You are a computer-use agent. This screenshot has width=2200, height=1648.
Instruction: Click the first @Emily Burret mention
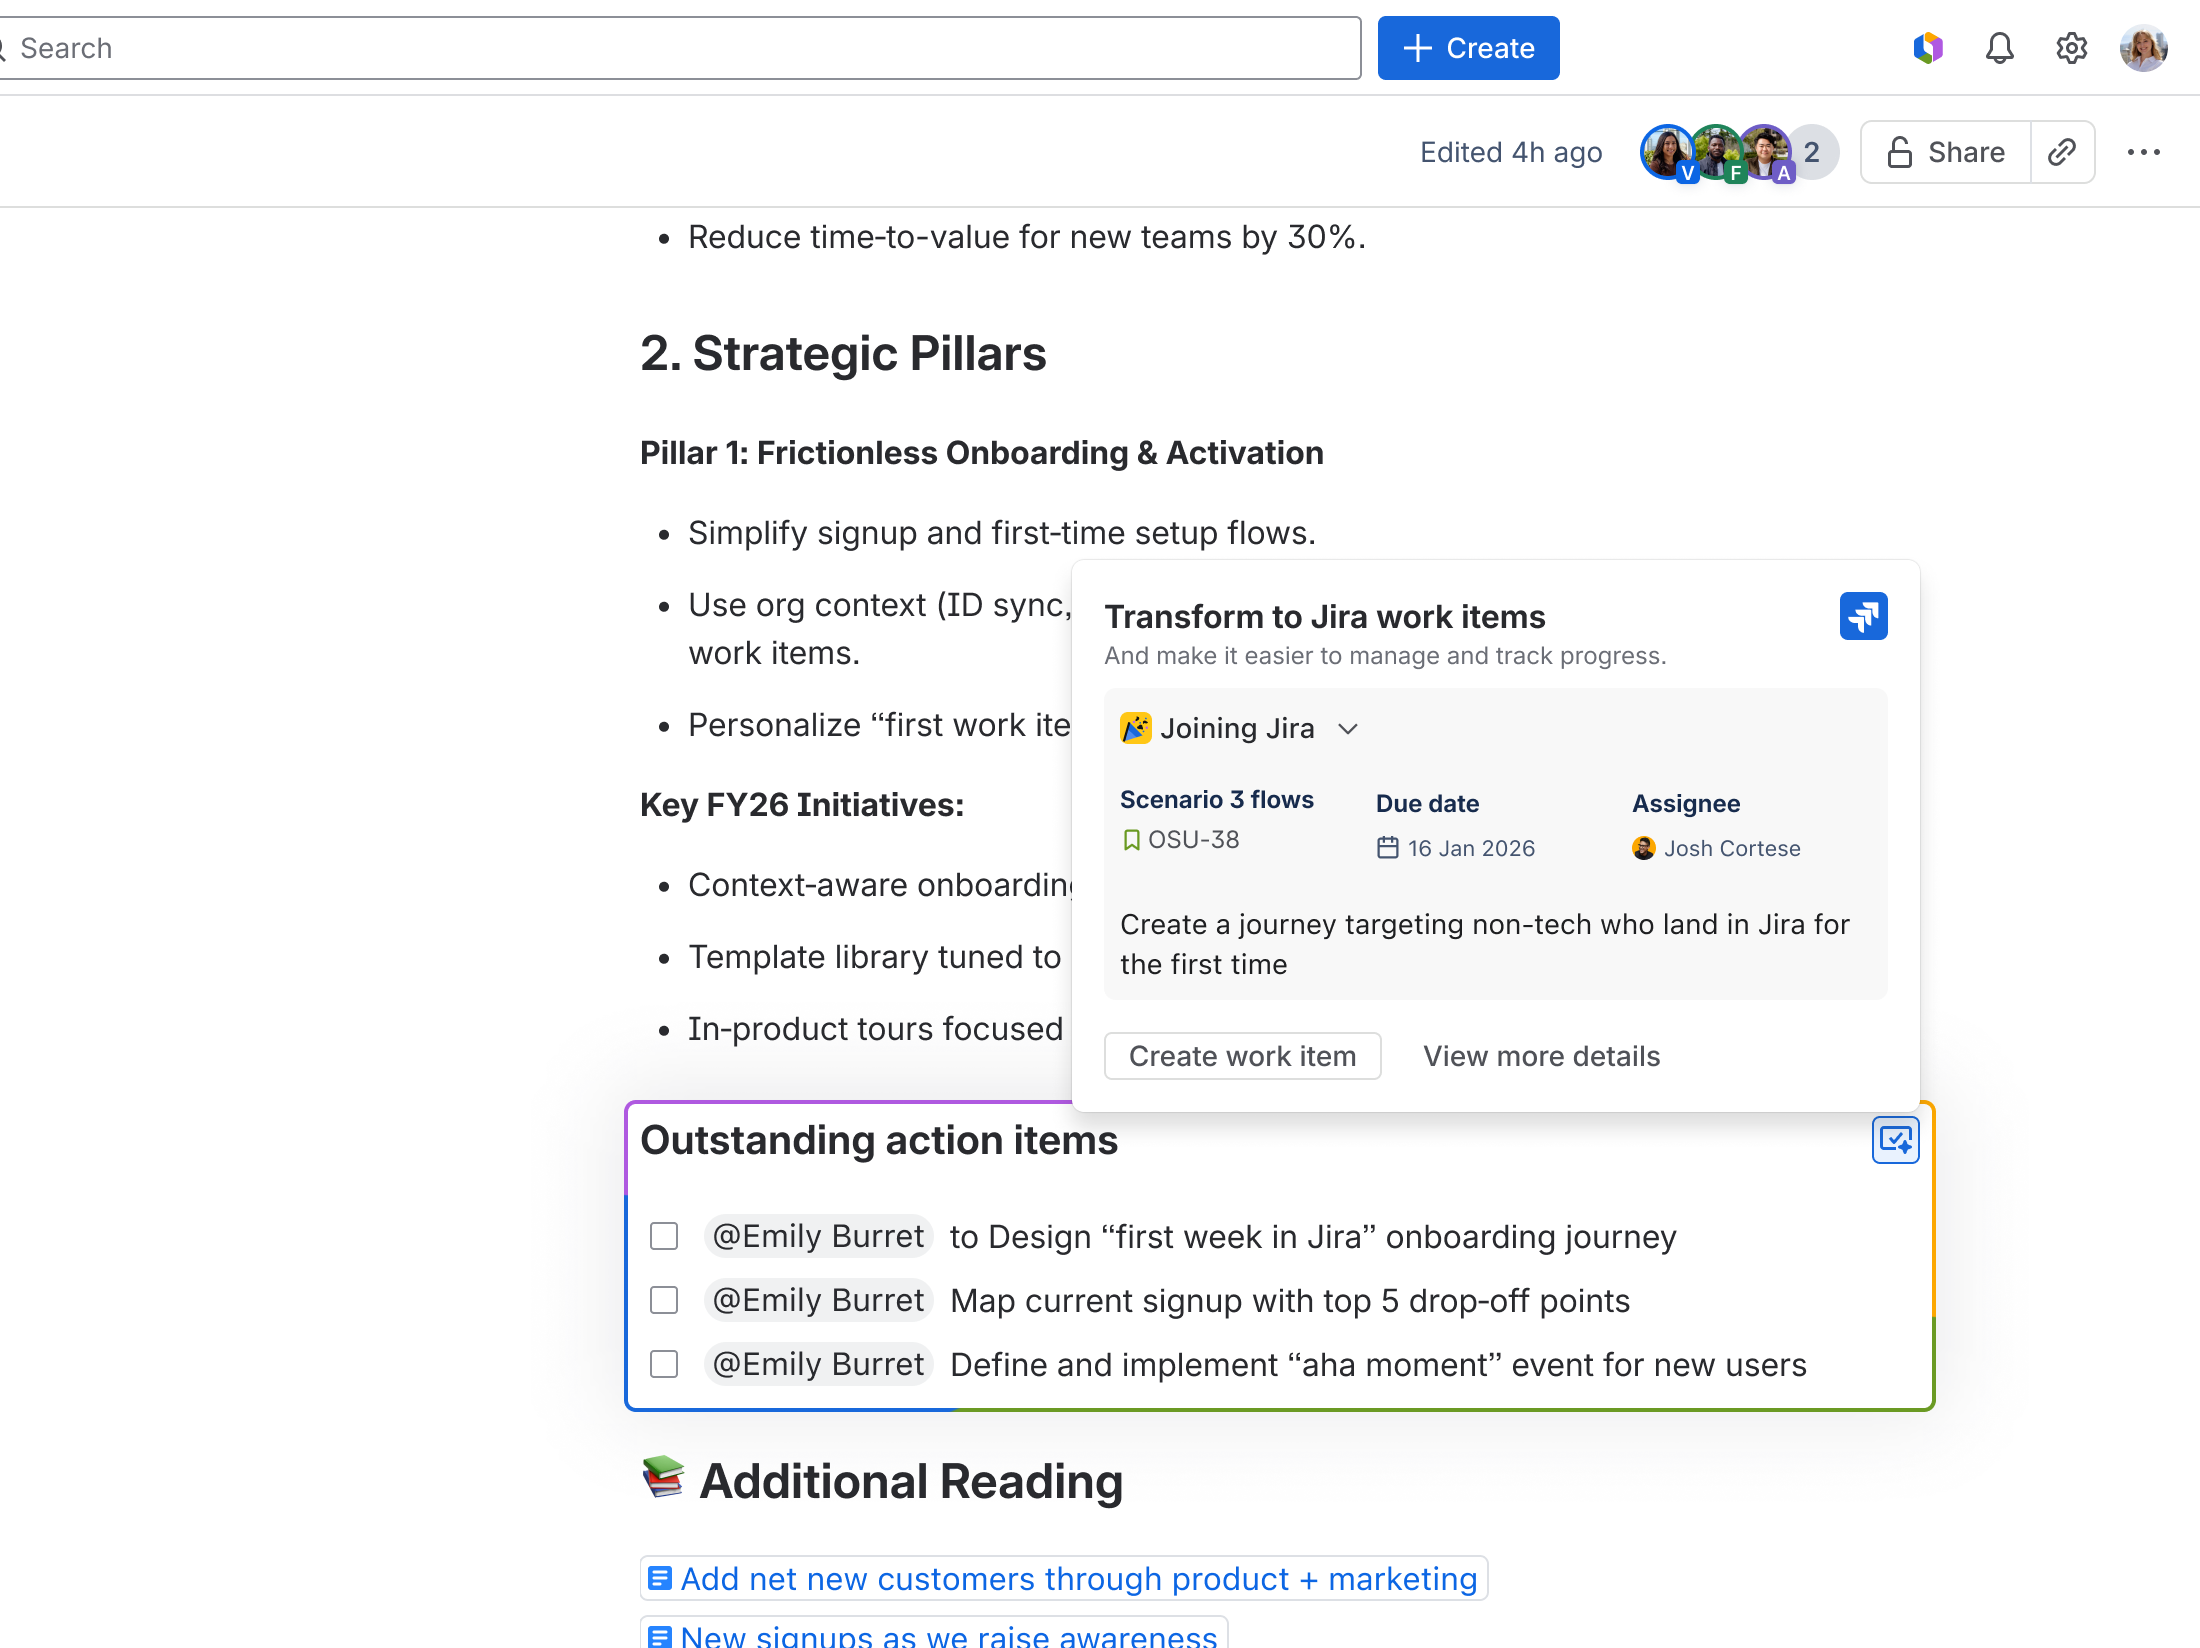point(818,1236)
